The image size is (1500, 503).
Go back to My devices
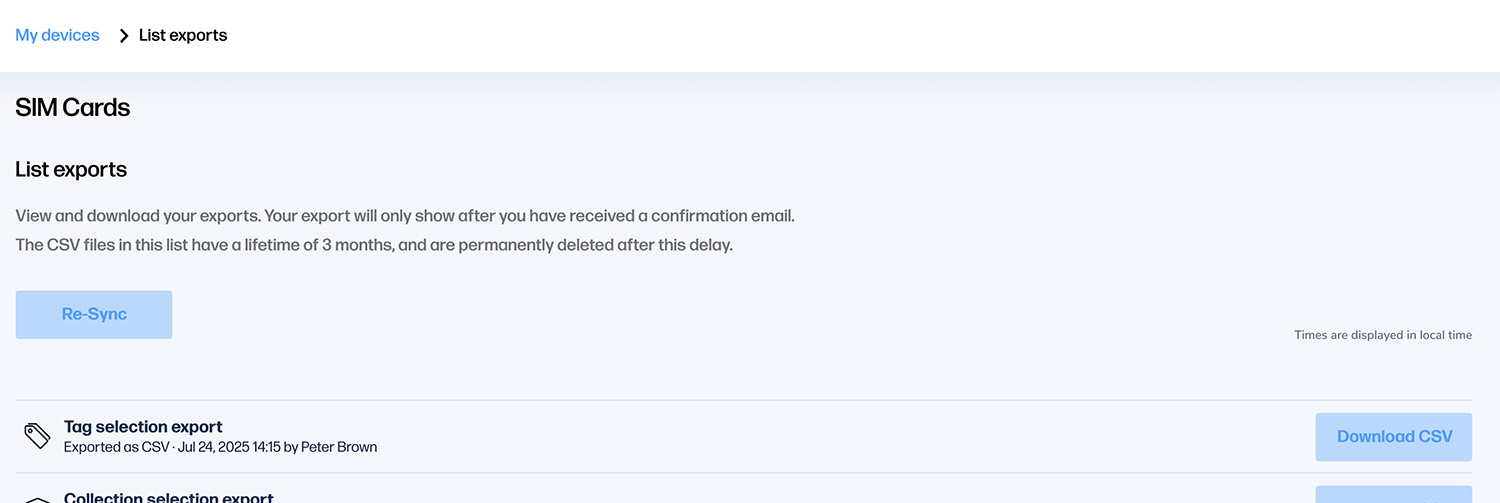click(x=57, y=35)
